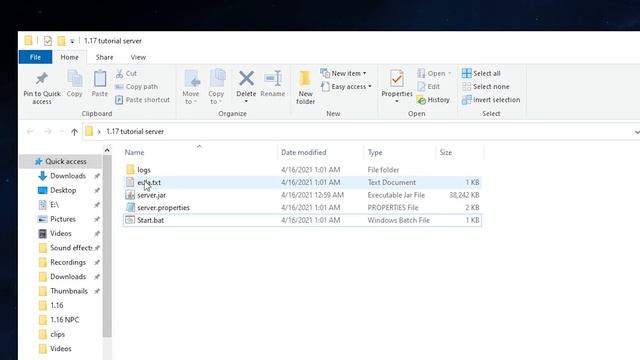This screenshot has height=360, width=640.
Task: Expand the Properties dropdown arrow
Action: (x=397, y=101)
